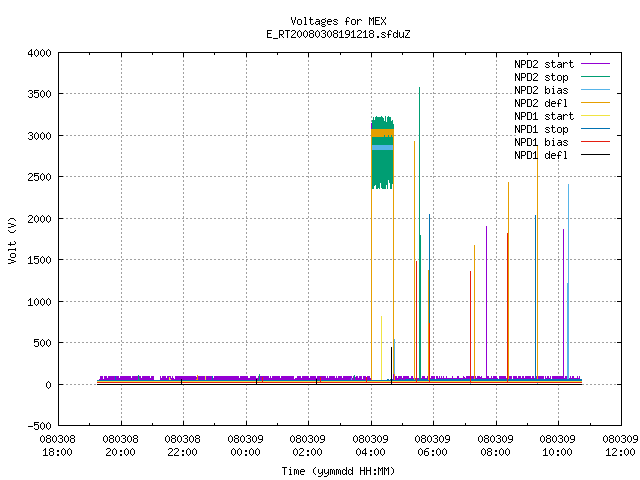
Task: Click the -500 y-axis tick label
Action: click(x=39, y=426)
